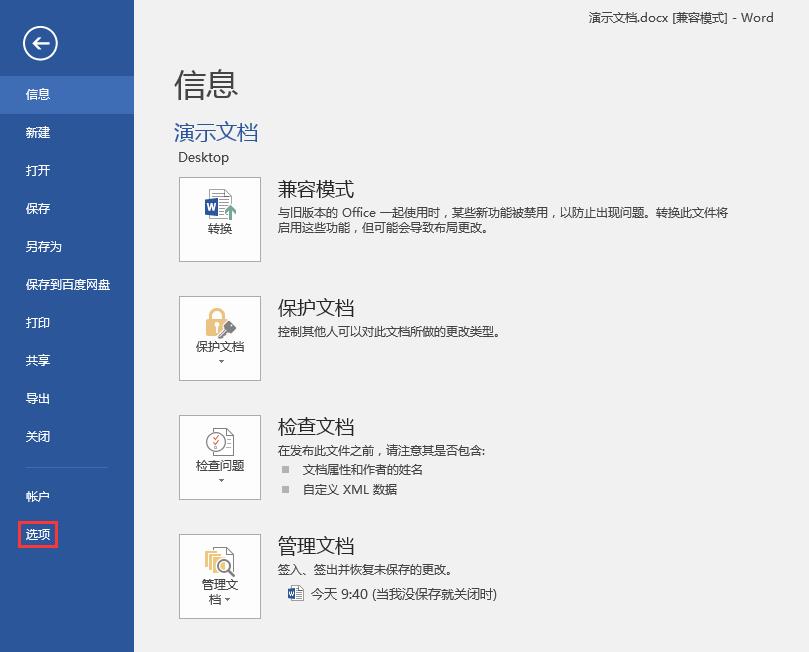Image resolution: width=809 pixels, height=652 pixels.
Task: Select 另存为 to save a copy
Action: pos(44,246)
